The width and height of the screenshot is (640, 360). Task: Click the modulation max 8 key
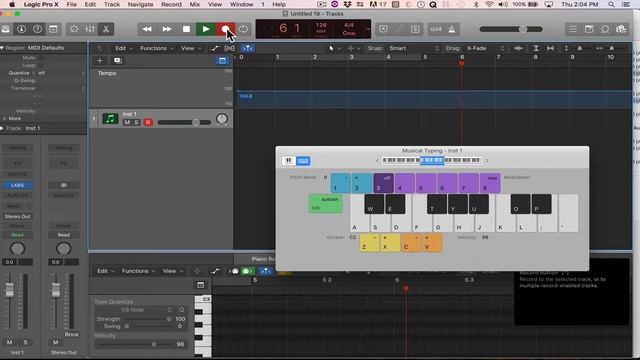tap(490, 183)
